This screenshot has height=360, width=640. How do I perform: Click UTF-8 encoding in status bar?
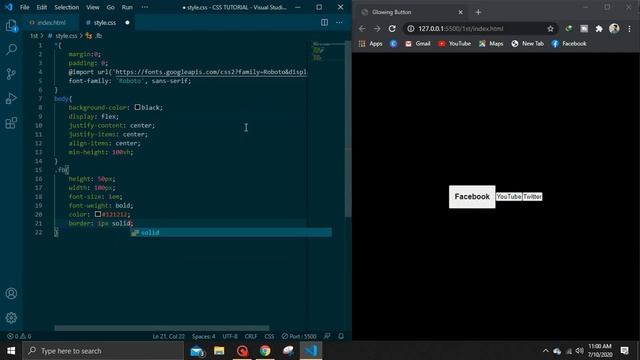pos(230,336)
